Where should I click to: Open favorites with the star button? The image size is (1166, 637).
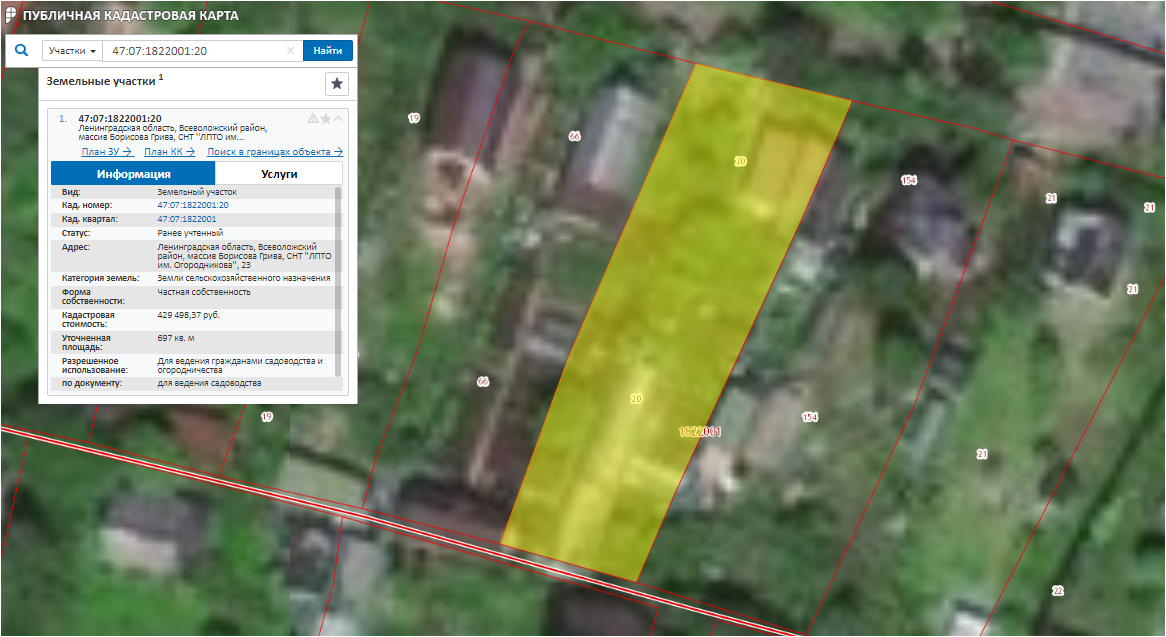(x=337, y=84)
